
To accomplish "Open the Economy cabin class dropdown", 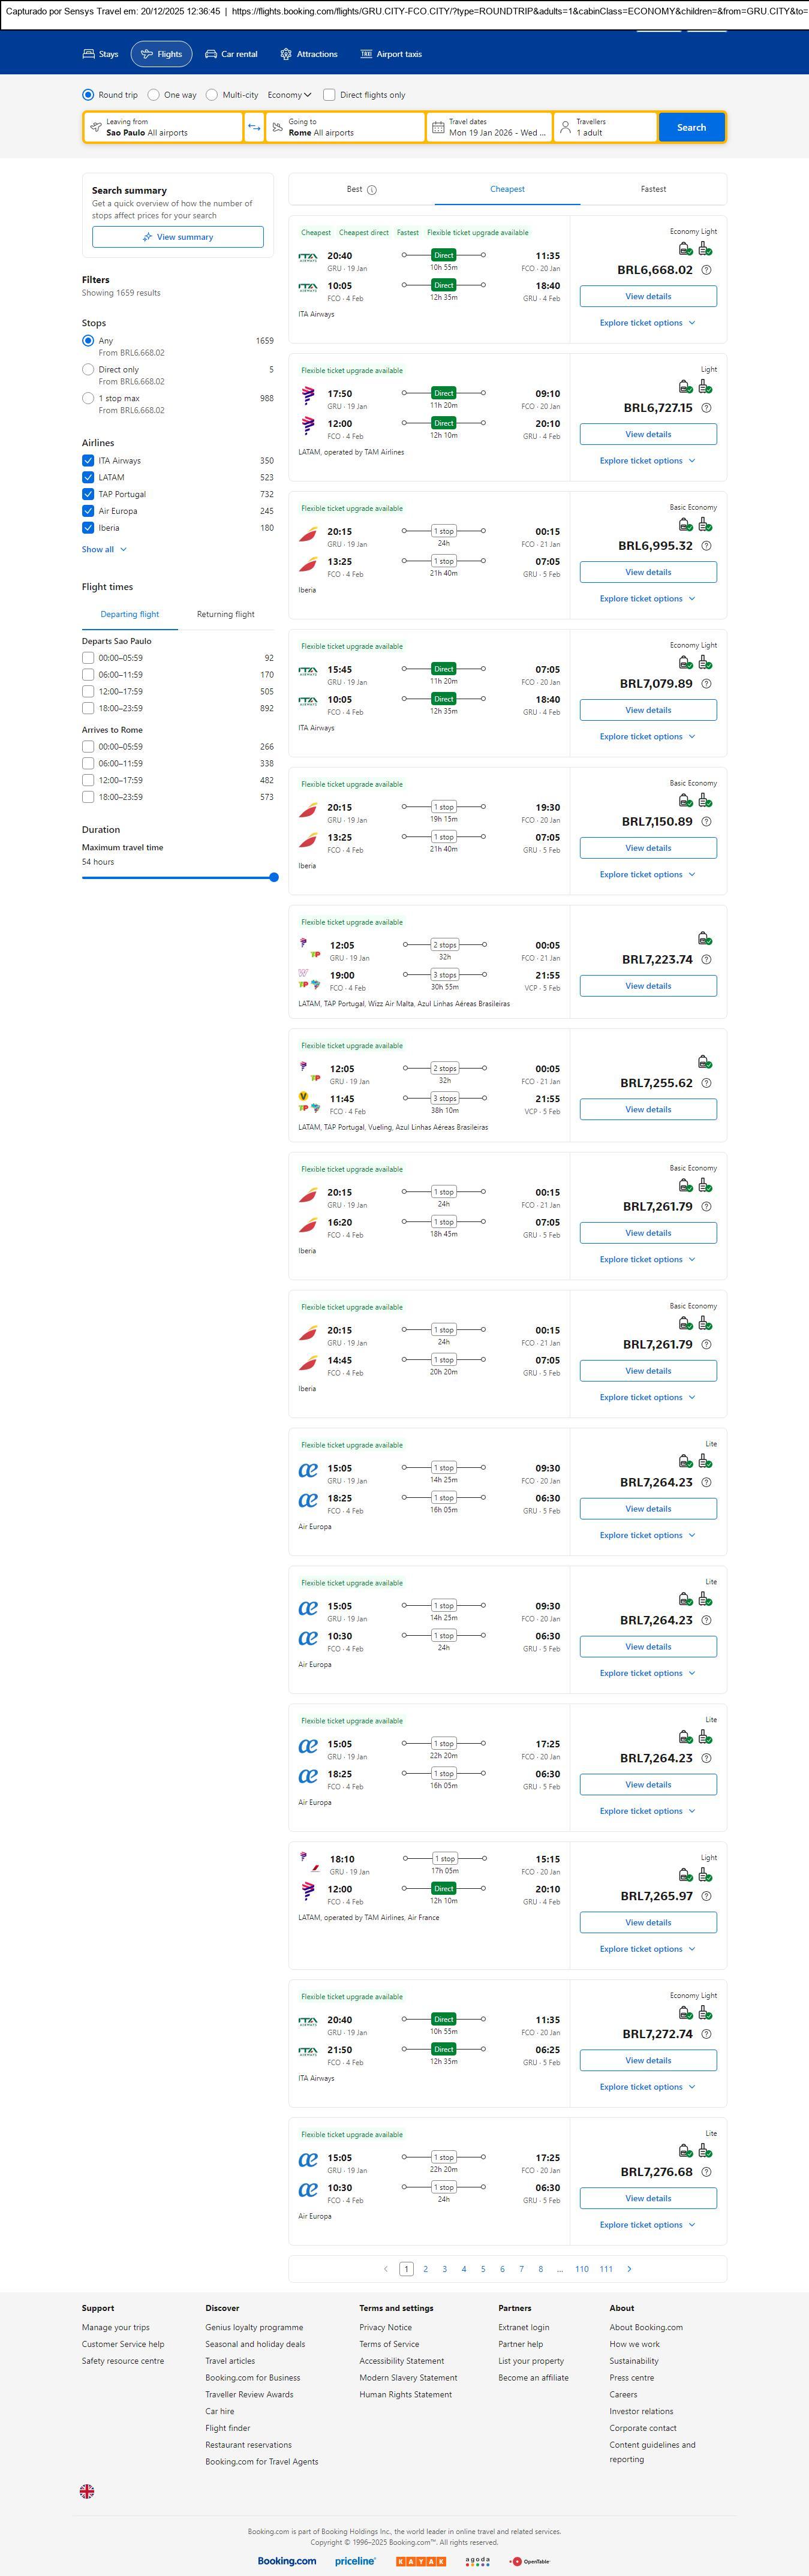I will (x=289, y=95).
